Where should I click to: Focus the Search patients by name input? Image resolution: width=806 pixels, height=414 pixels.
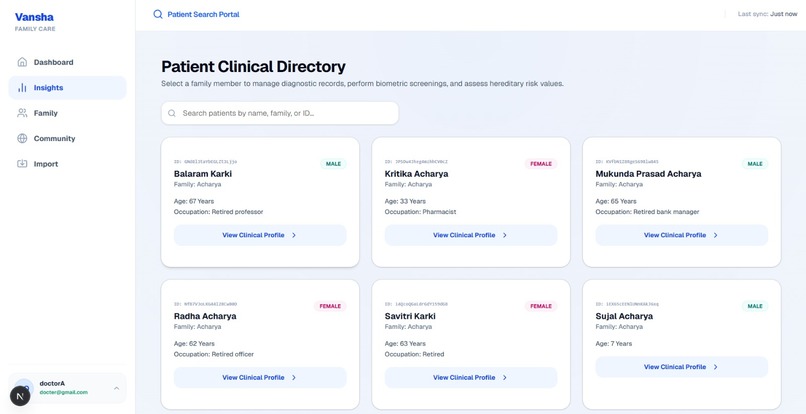[x=280, y=113]
